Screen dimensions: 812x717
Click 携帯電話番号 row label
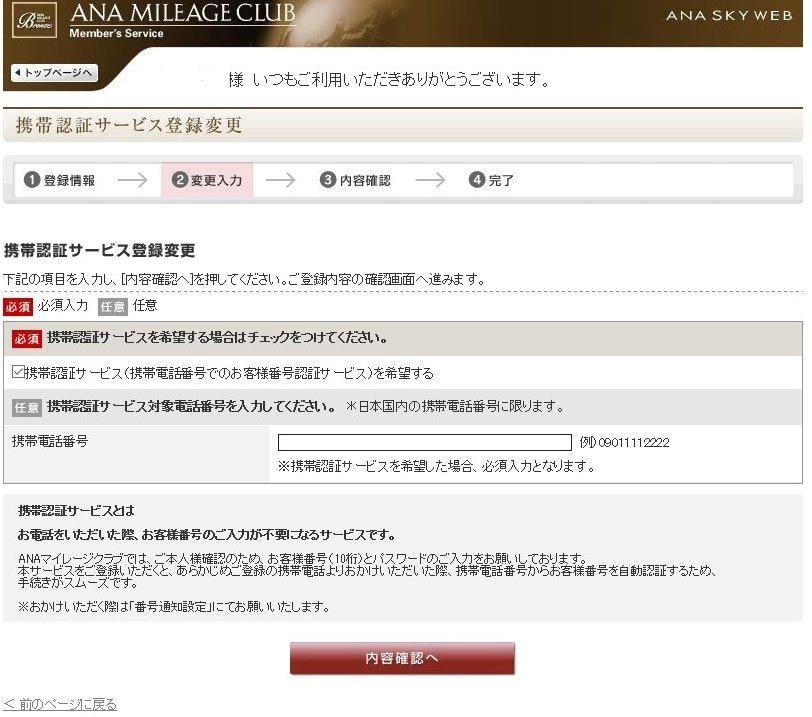click(50, 441)
